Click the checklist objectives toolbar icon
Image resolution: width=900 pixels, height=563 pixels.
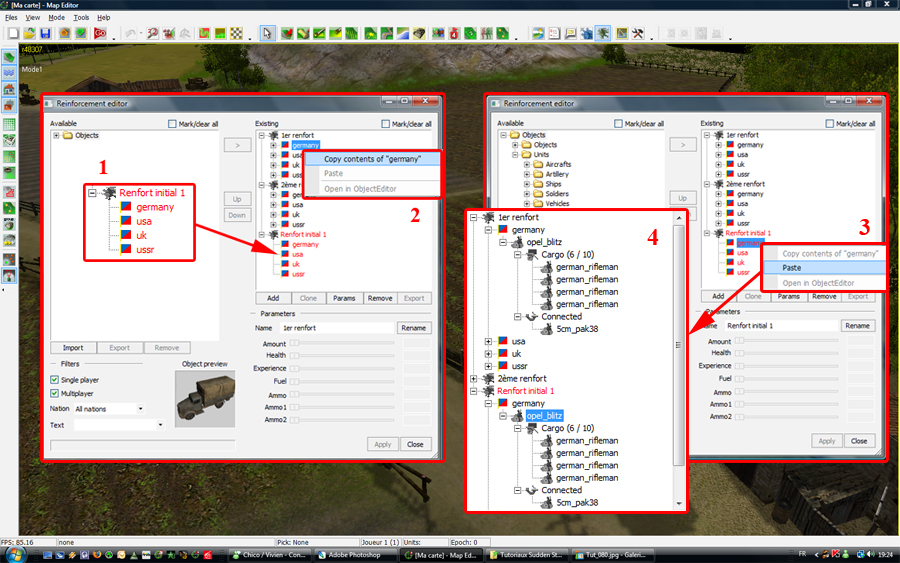(554, 33)
